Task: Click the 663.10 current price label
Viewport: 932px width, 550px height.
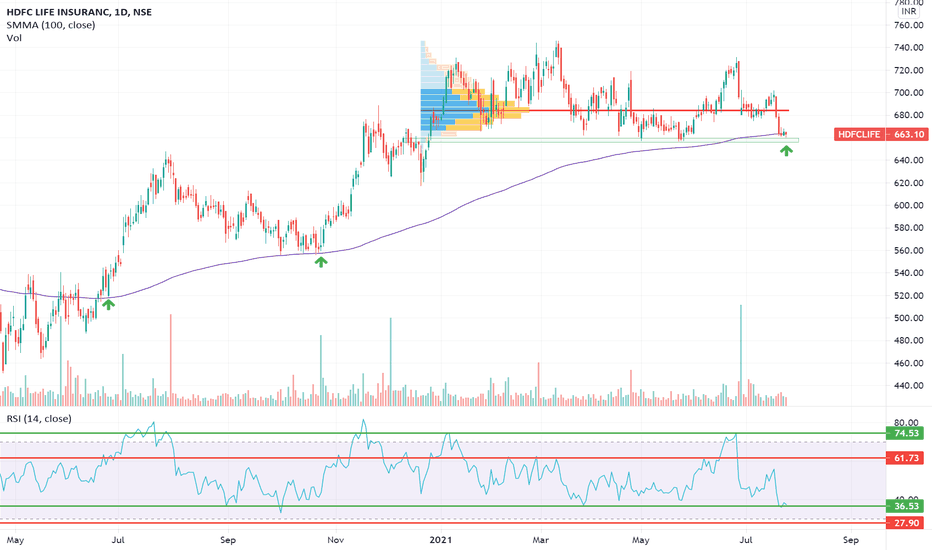Action: click(908, 134)
